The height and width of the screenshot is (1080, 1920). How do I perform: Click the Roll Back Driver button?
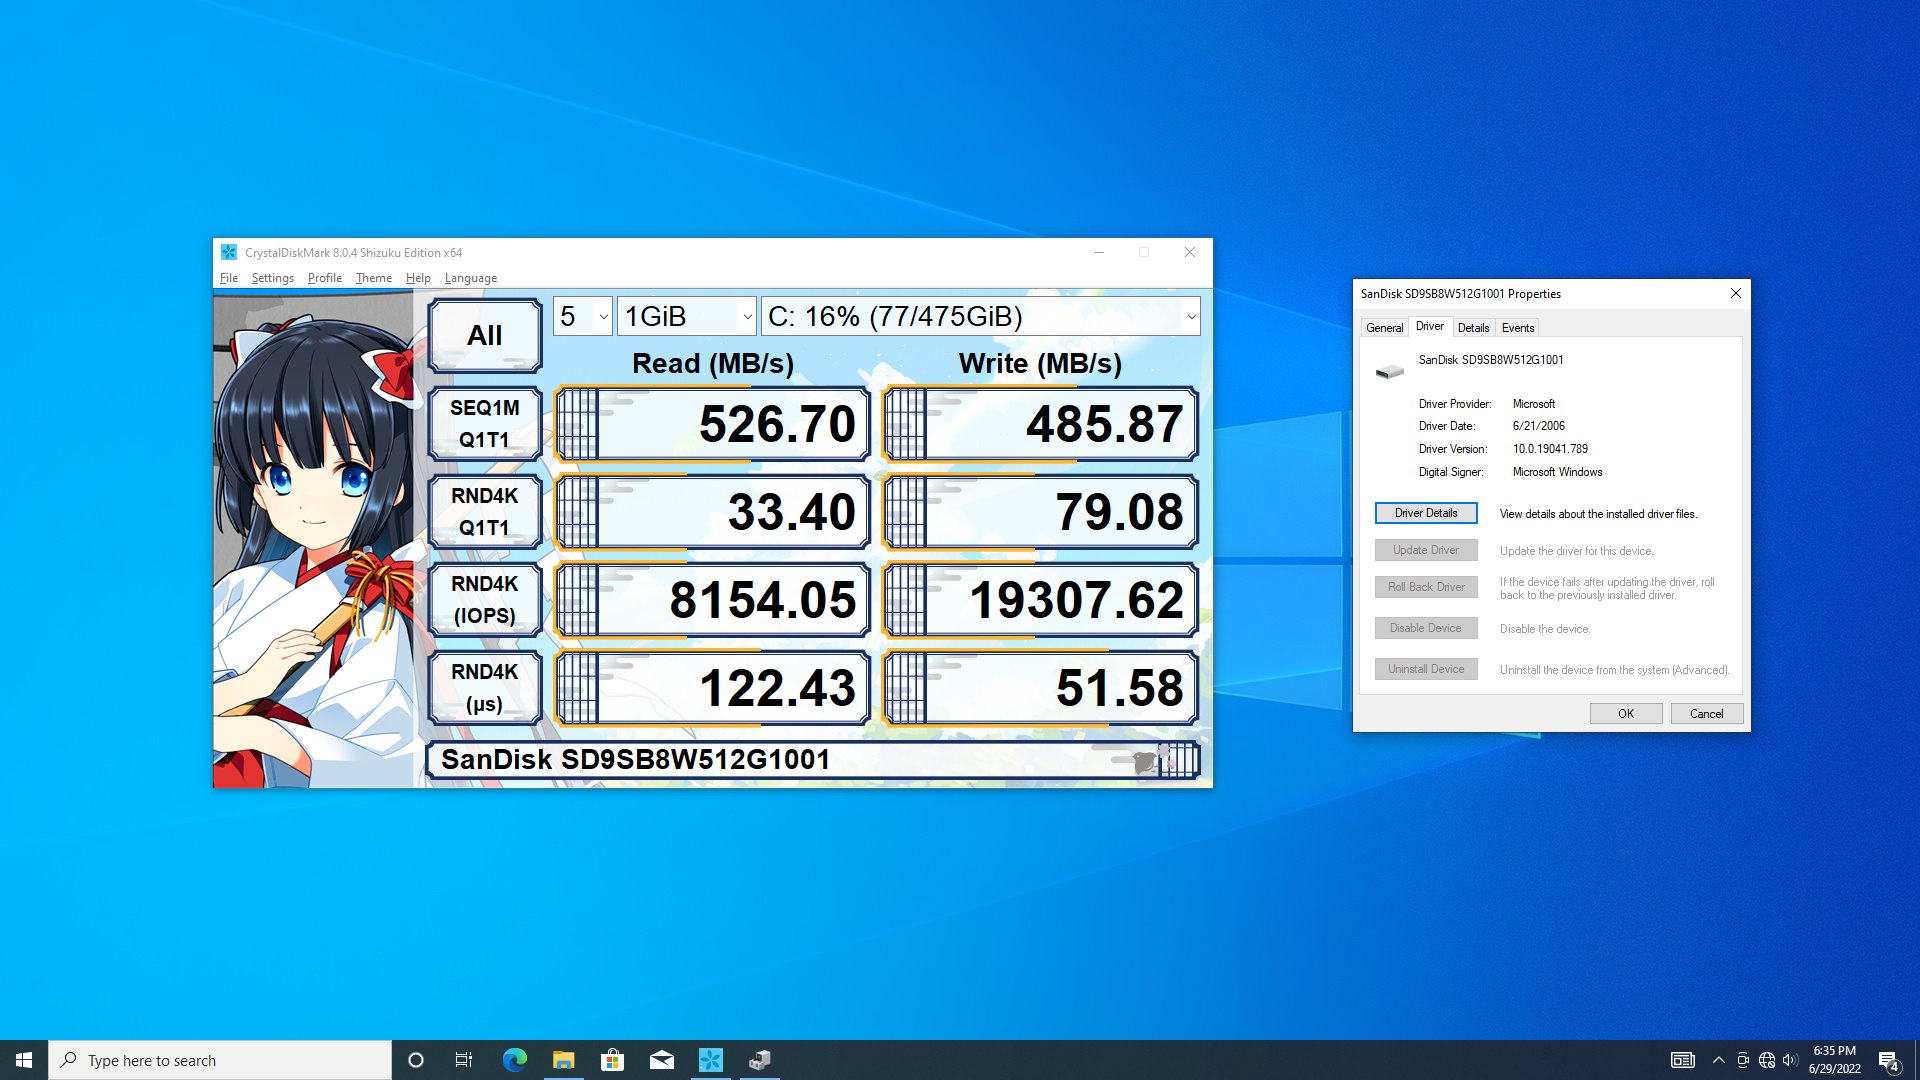(1426, 587)
